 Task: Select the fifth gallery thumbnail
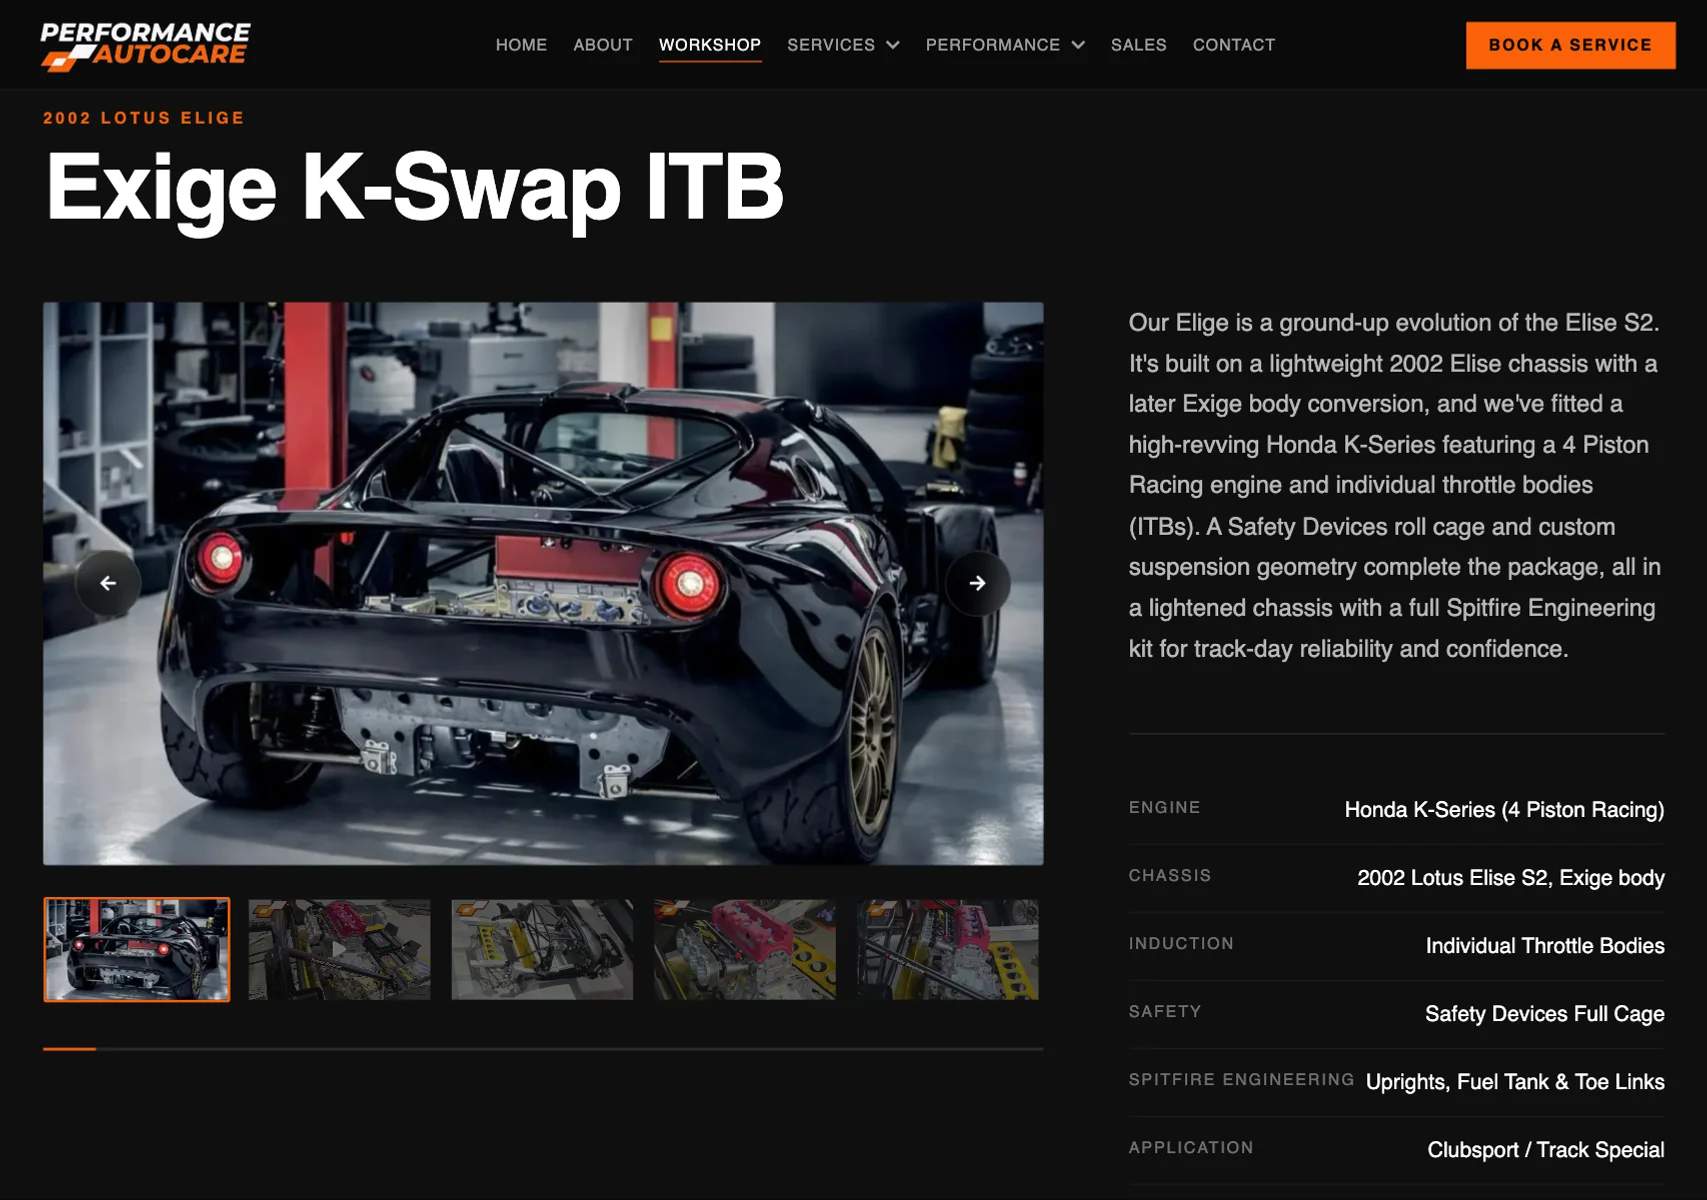point(948,949)
